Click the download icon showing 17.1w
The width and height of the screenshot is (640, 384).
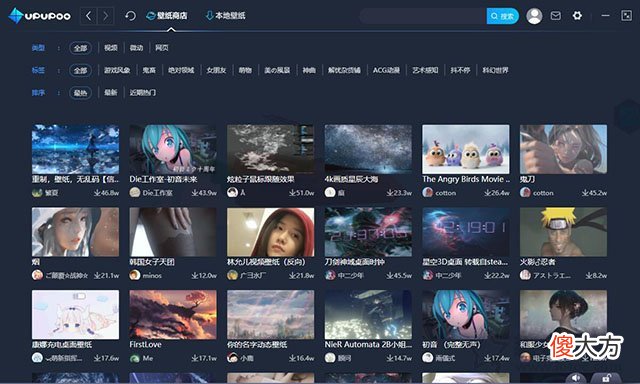195,358
